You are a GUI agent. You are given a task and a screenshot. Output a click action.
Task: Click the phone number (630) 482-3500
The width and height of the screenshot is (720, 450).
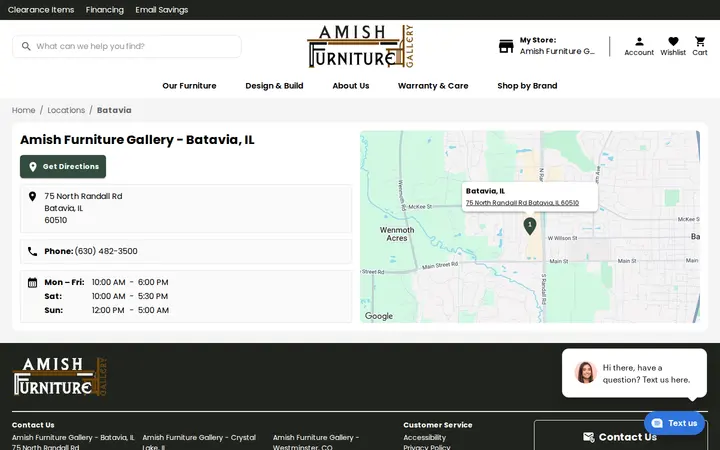[x=106, y=251]
